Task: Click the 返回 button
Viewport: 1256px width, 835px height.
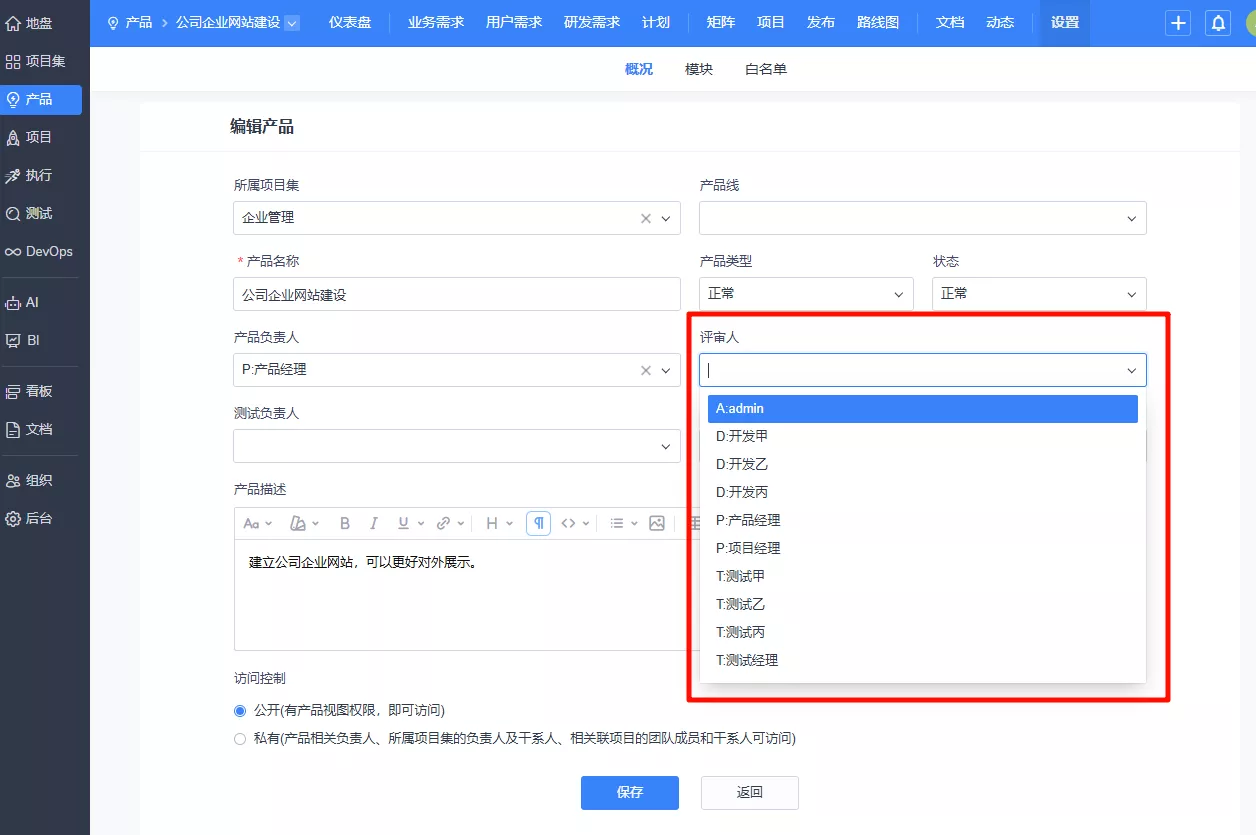Action: pos(750,792)
